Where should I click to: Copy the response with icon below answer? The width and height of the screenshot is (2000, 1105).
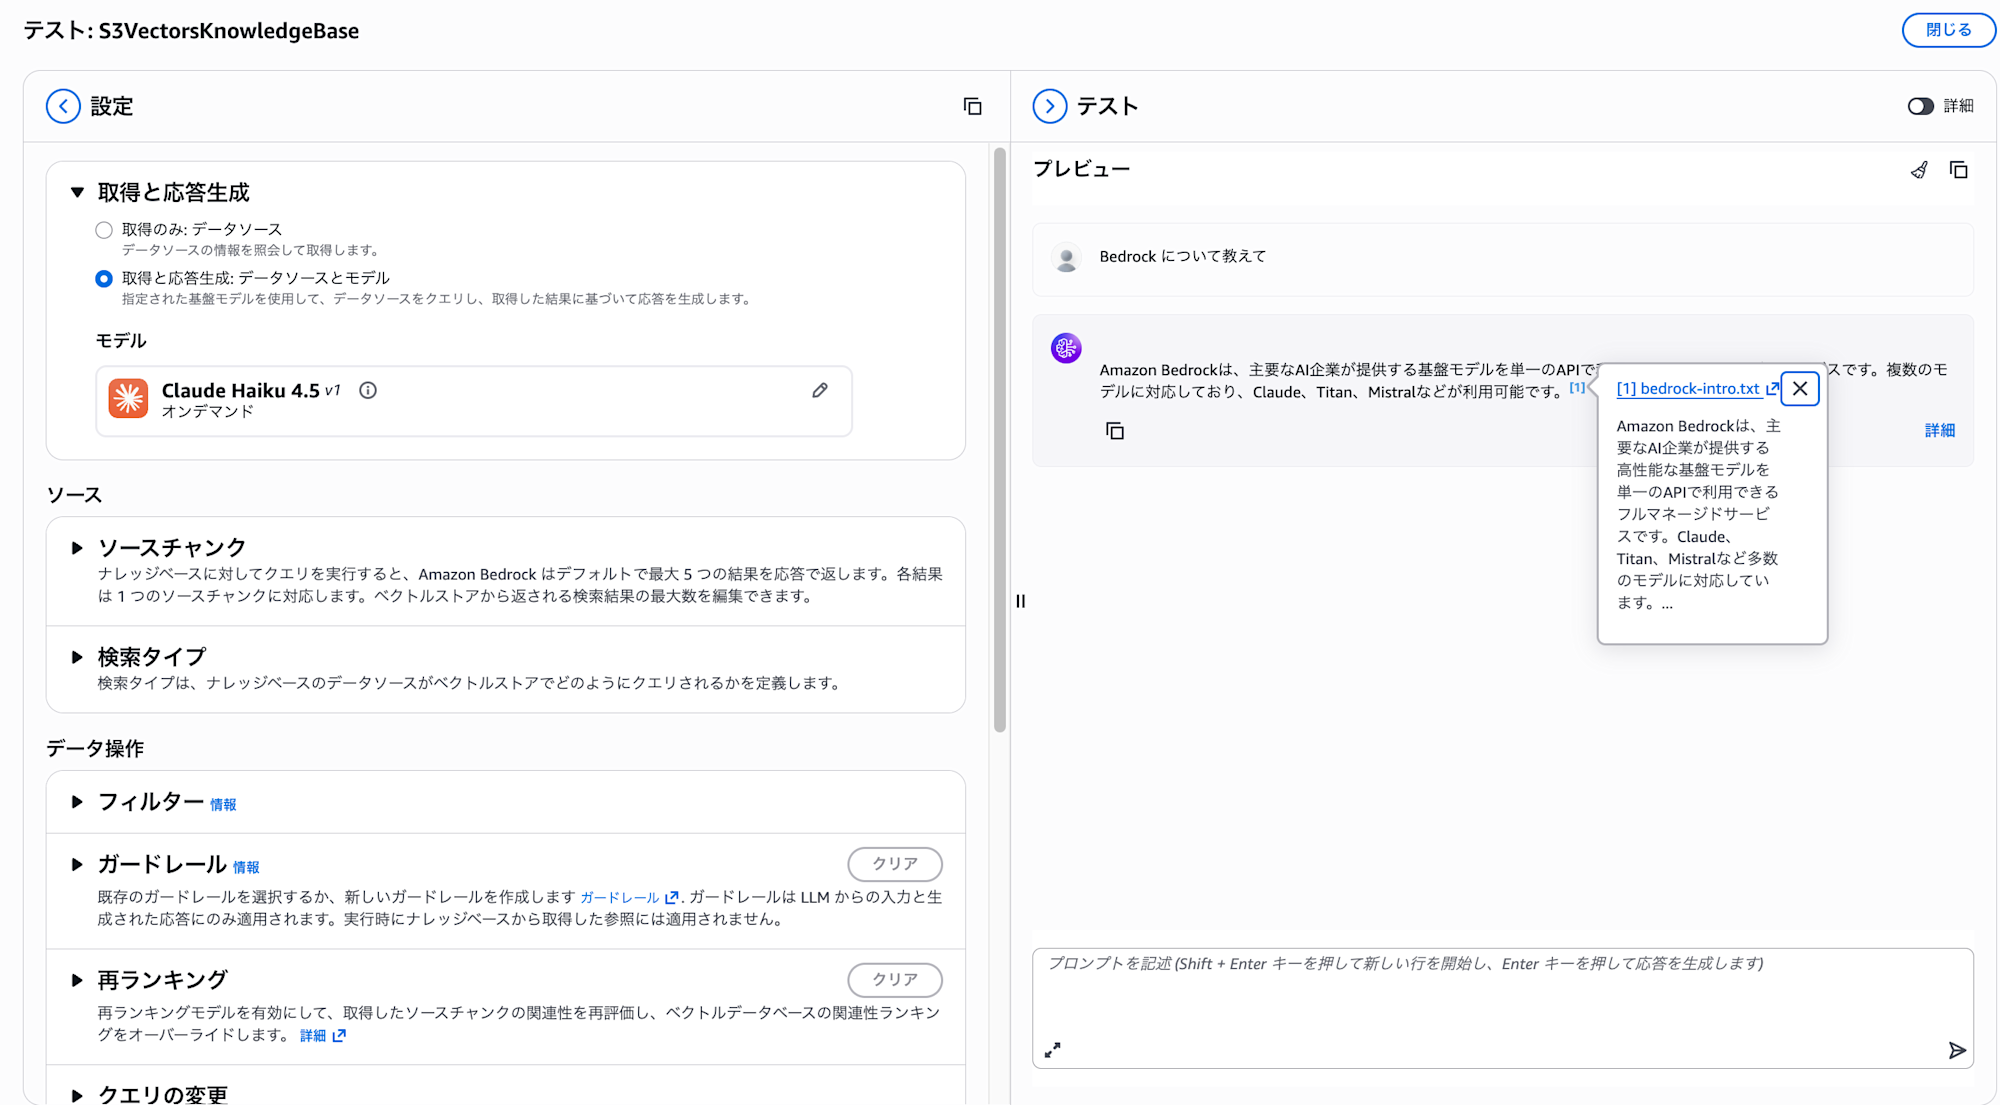(1115, 431)
